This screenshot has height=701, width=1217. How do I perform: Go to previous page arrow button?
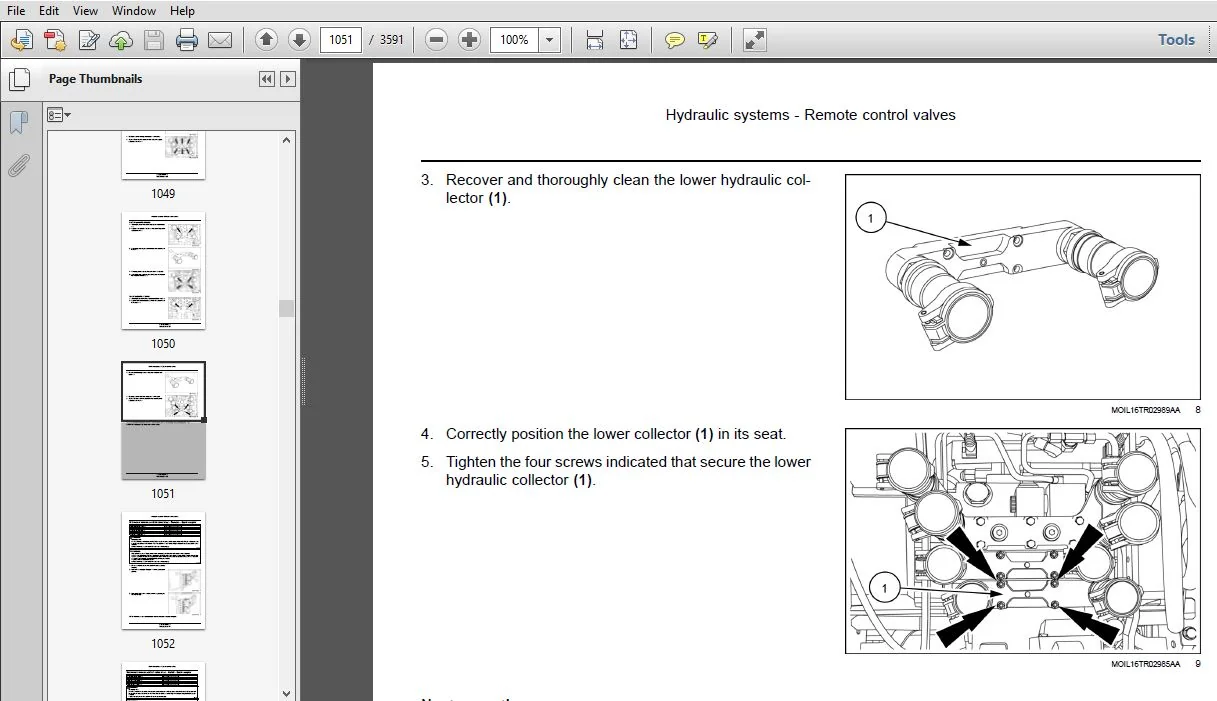[266, 40]
